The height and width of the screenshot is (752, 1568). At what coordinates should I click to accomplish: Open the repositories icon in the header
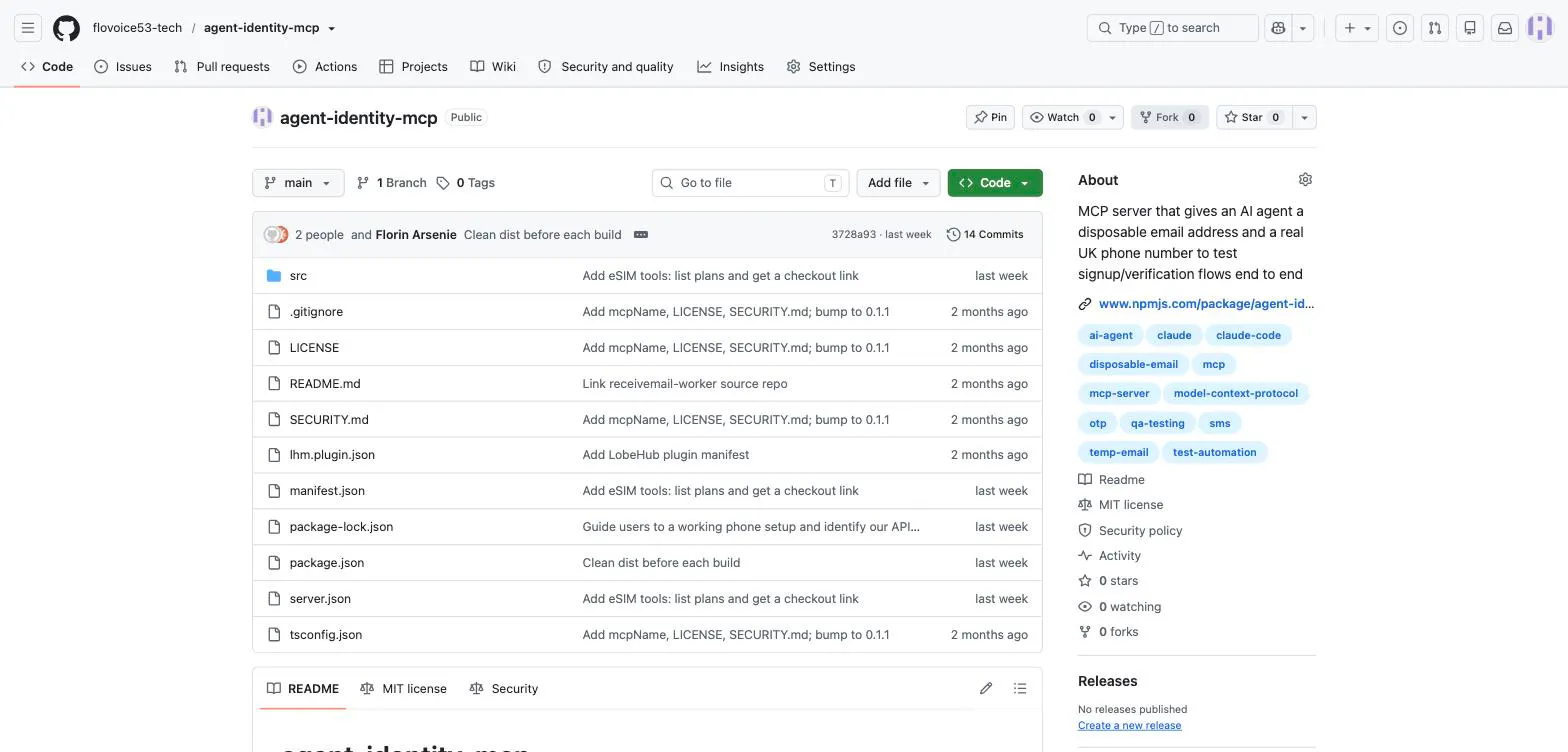point(1470,28)
